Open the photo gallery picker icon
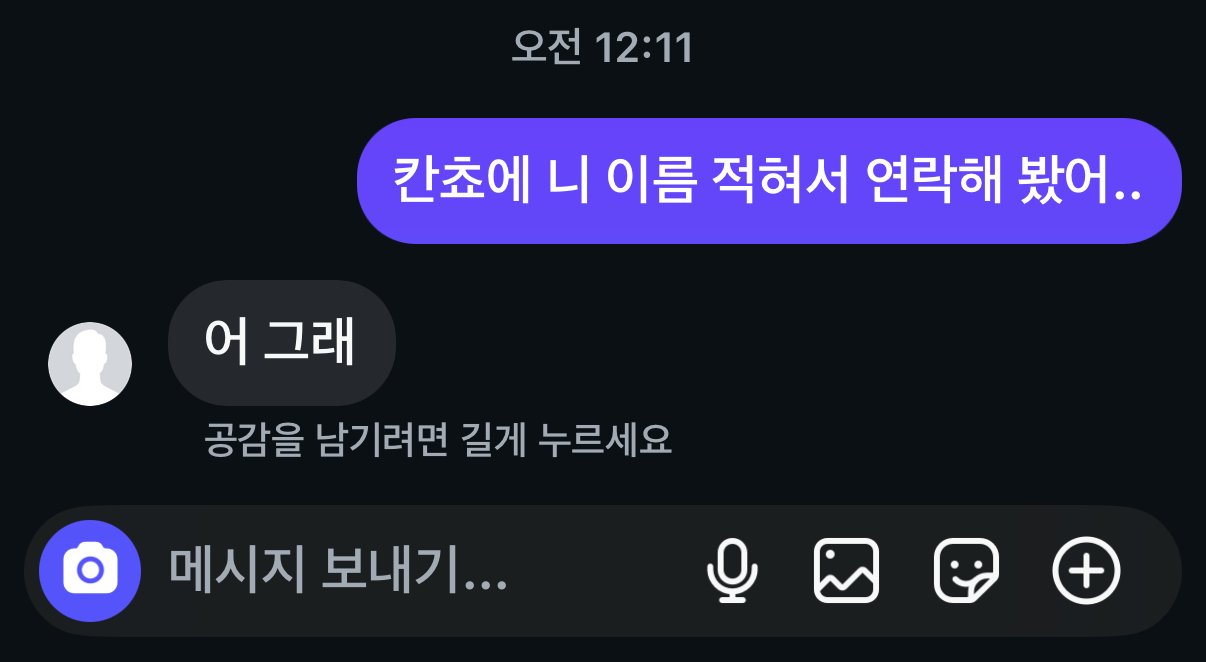Viewport: 1206px width, 662px height. [x=847, y=571]
